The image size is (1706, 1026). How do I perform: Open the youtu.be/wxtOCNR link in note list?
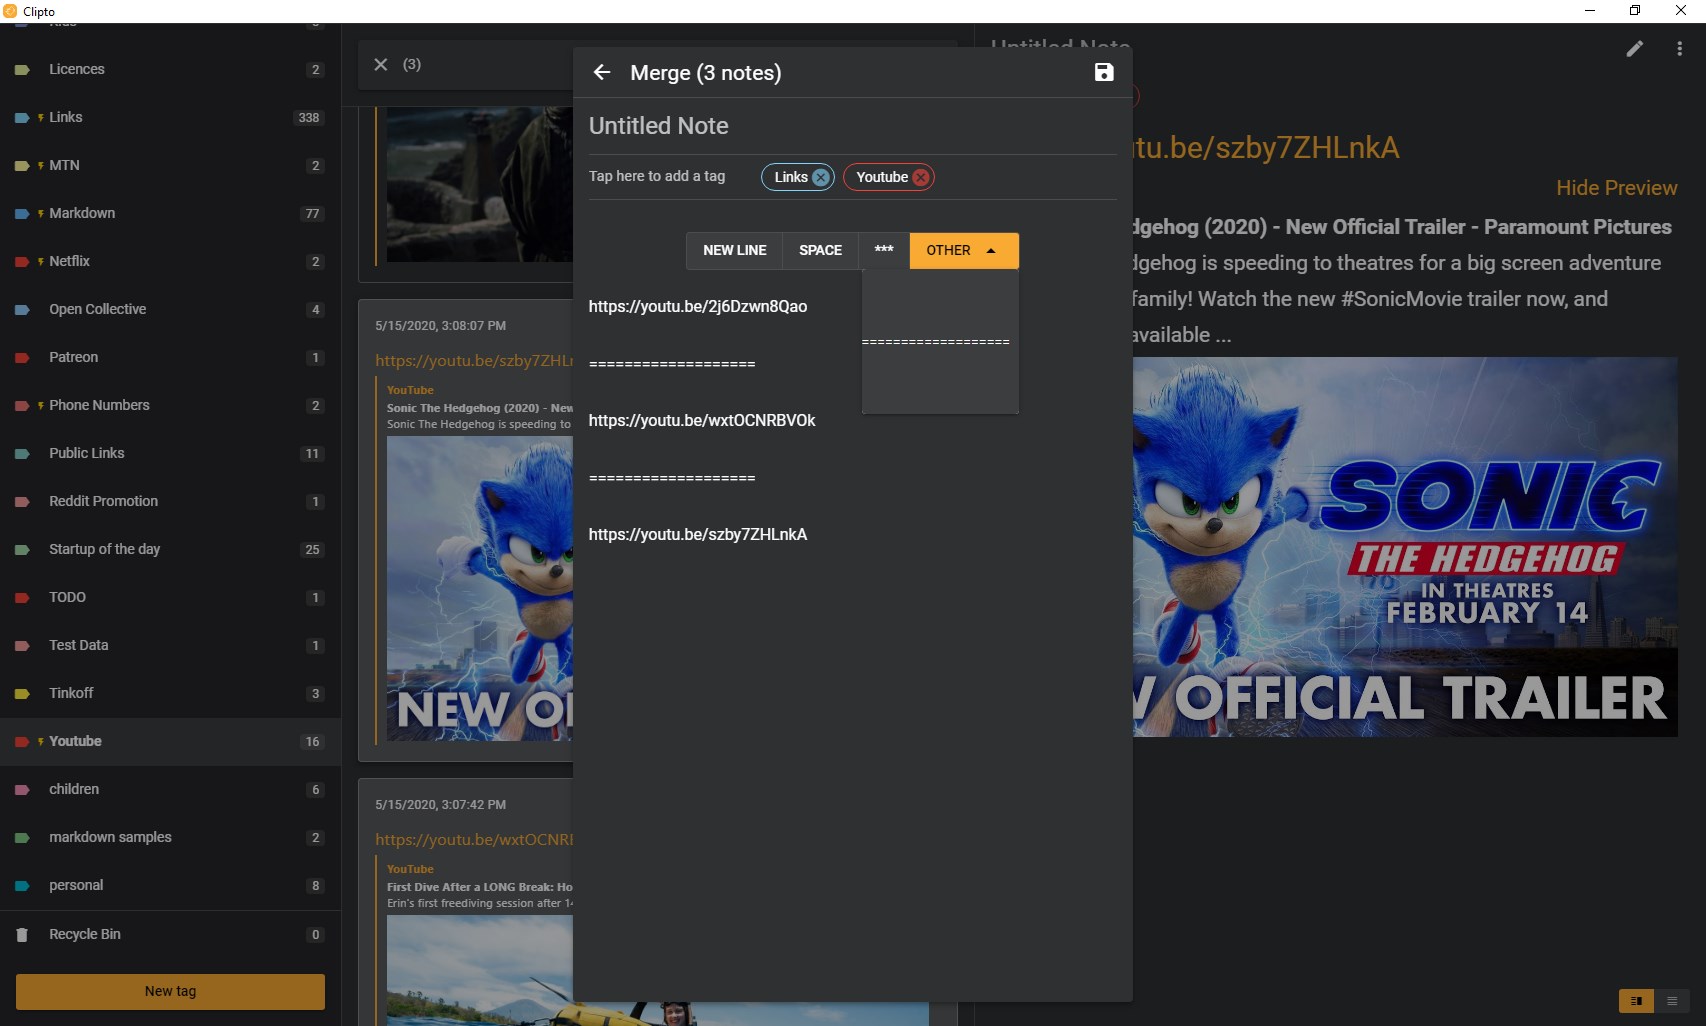(x=474, y=839)
